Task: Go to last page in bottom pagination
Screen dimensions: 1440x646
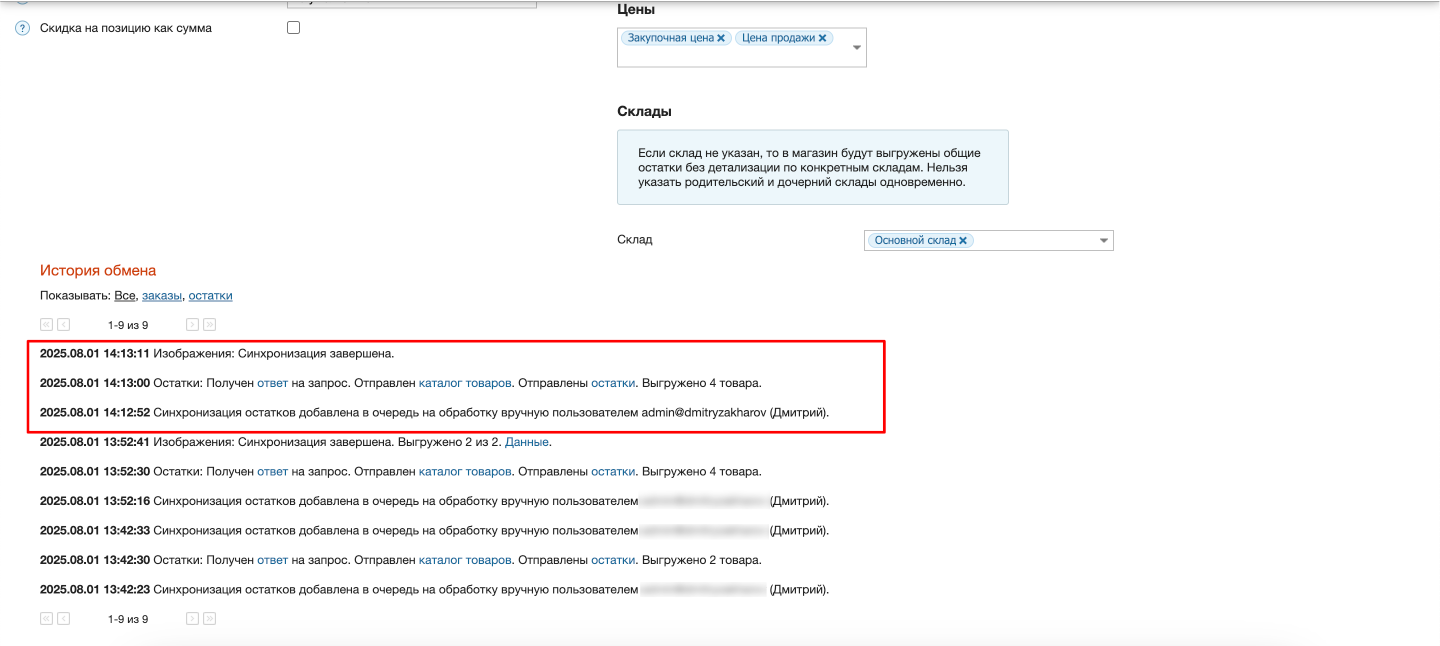Action: 209,619
